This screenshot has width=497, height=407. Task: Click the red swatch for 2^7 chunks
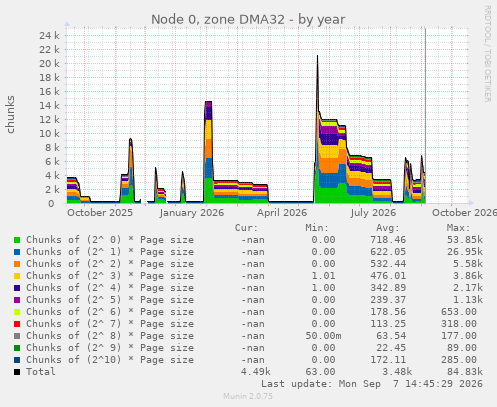tap(17, 324)
